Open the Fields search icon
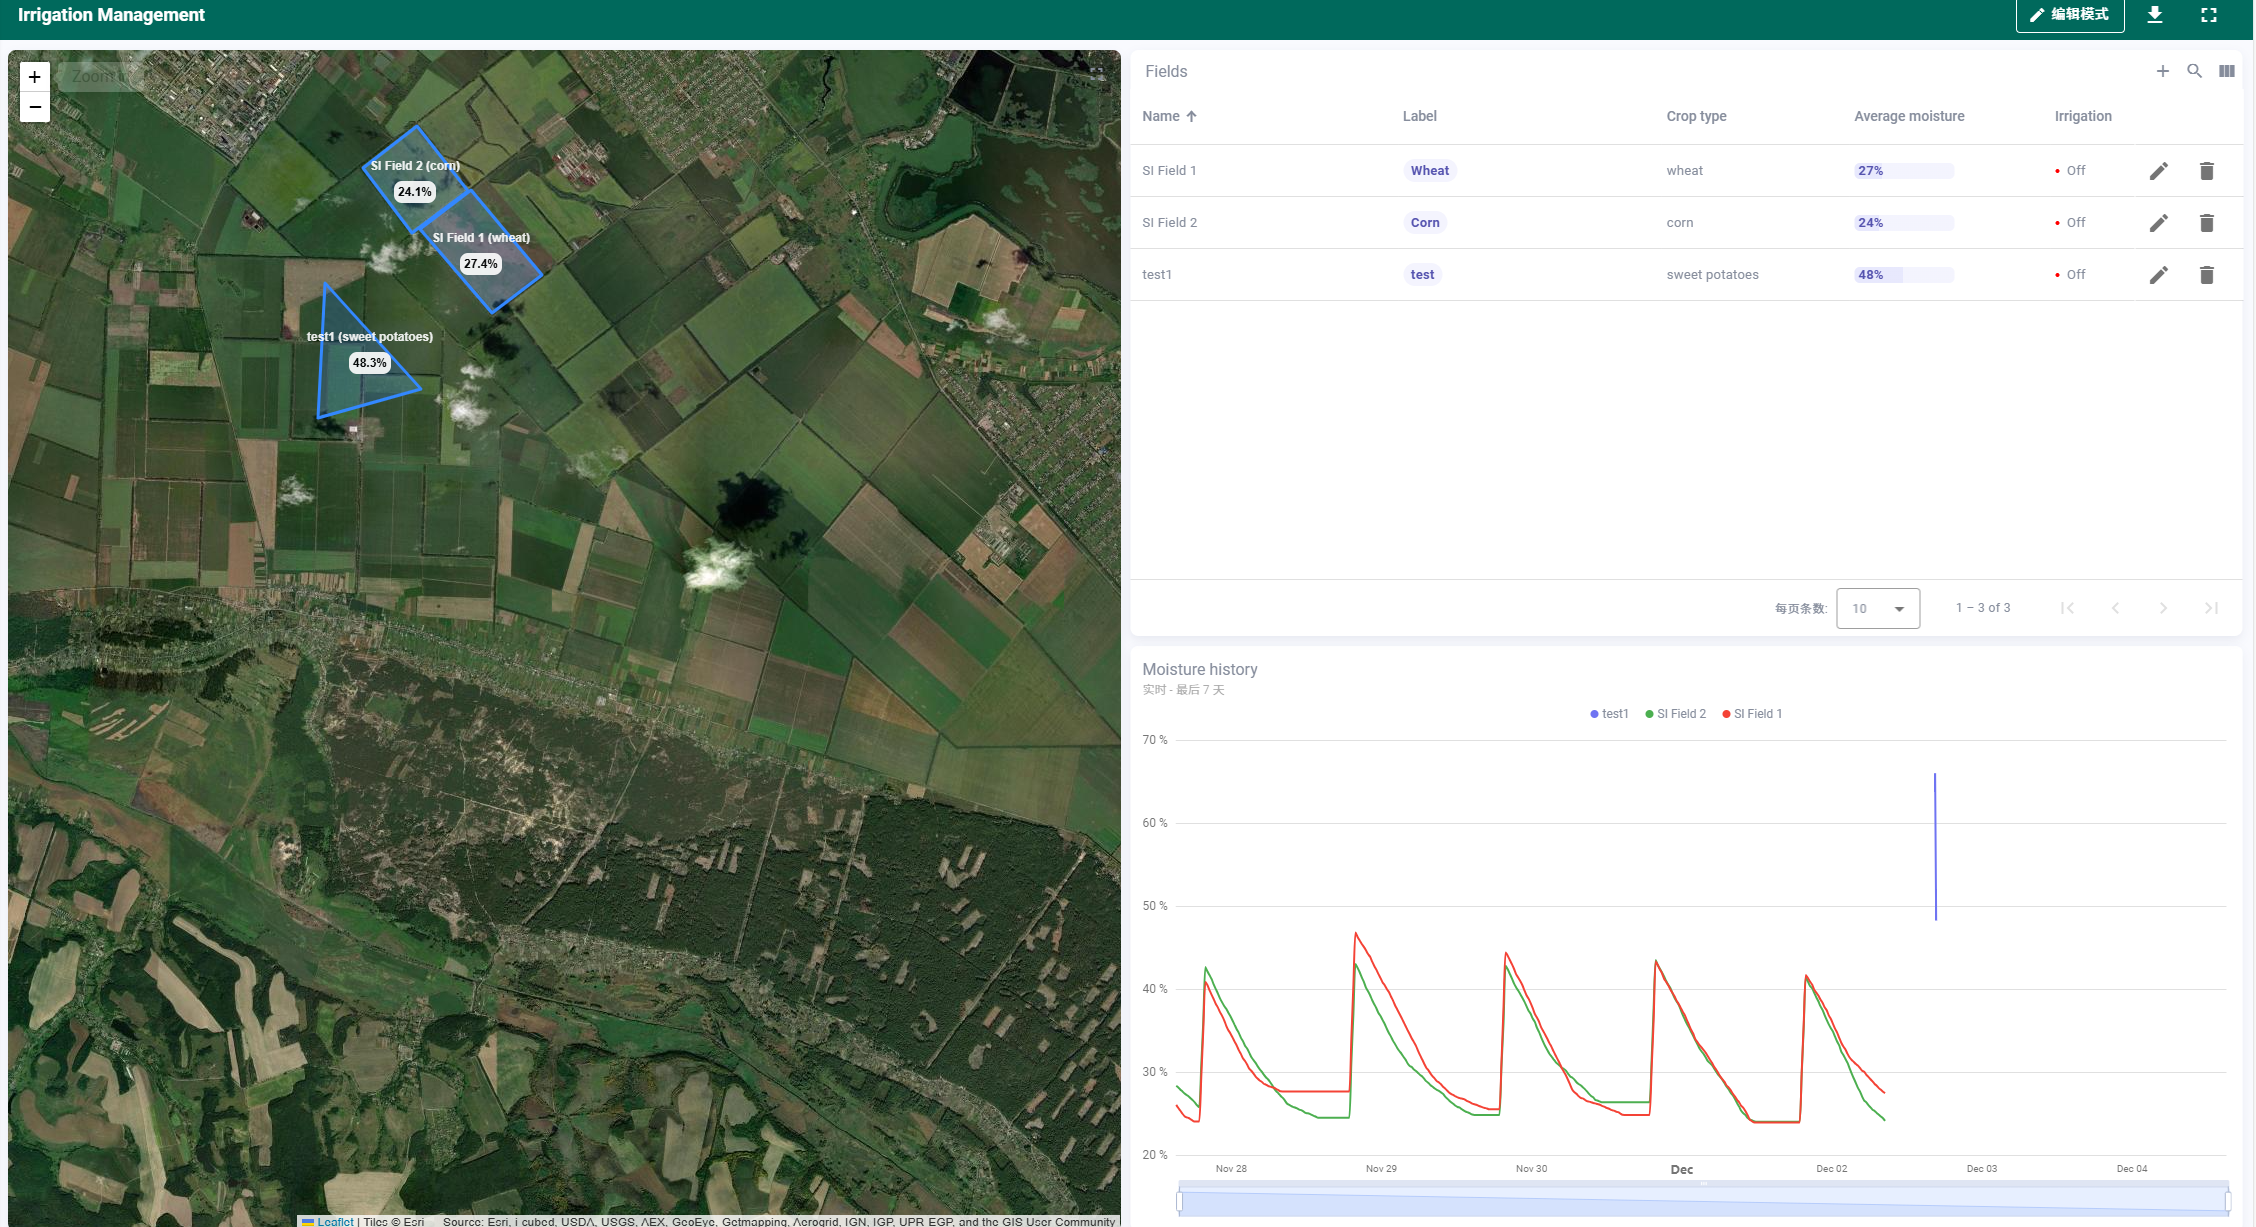Screen dimensions: 2256x1227 click(2194, 71)
